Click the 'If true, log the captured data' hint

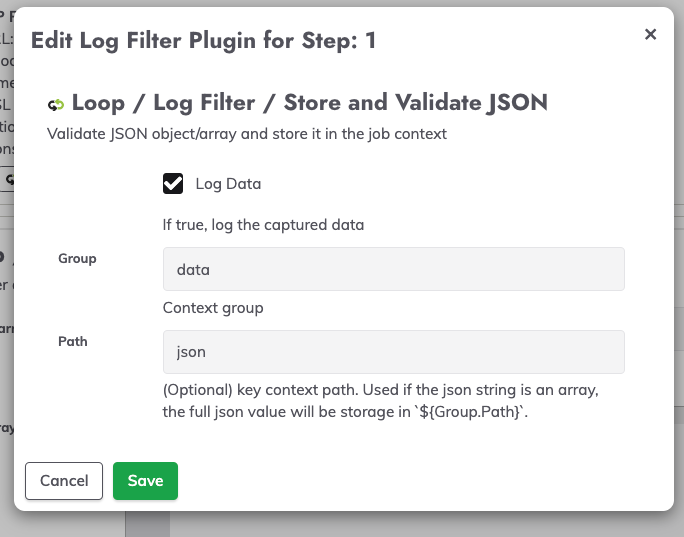[x=263, y=225]
